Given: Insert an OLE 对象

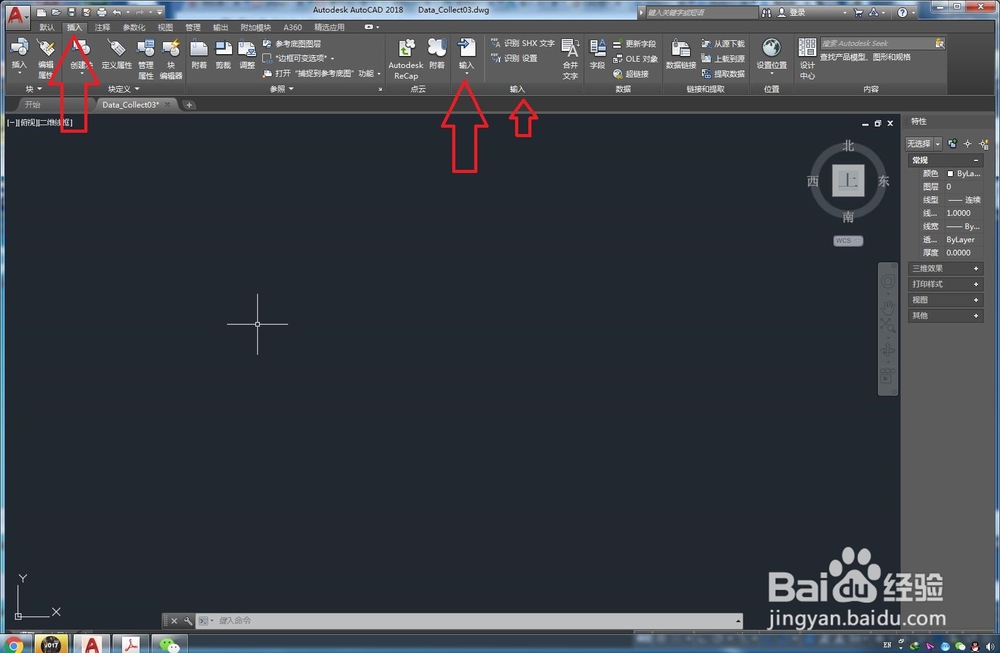Looking at the screenshot, I should 635,59.
